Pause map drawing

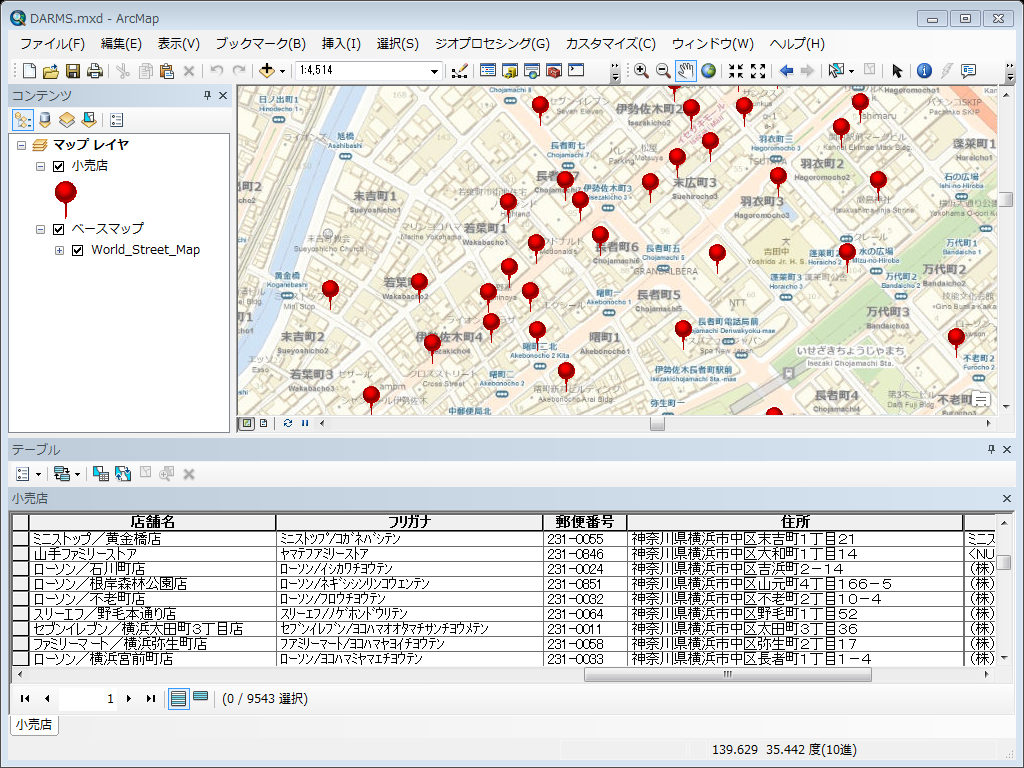[x=305, y=423]
